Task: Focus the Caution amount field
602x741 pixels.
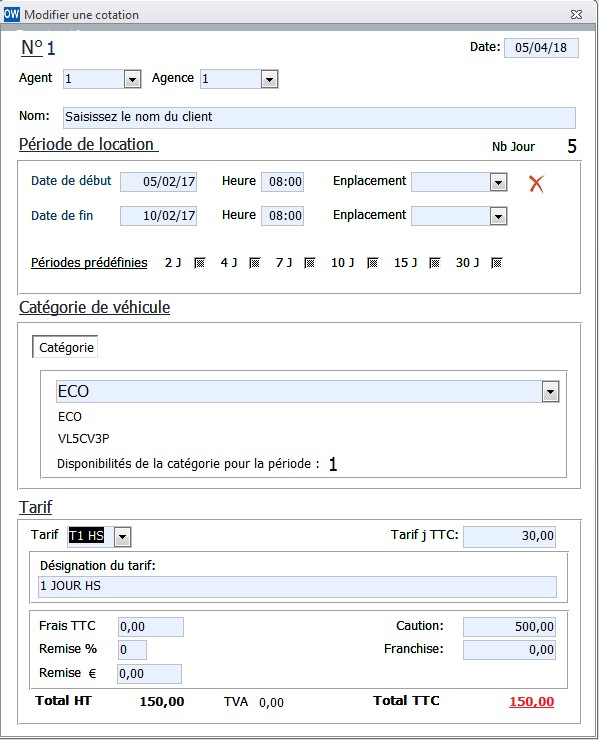Action: point(509,627)
